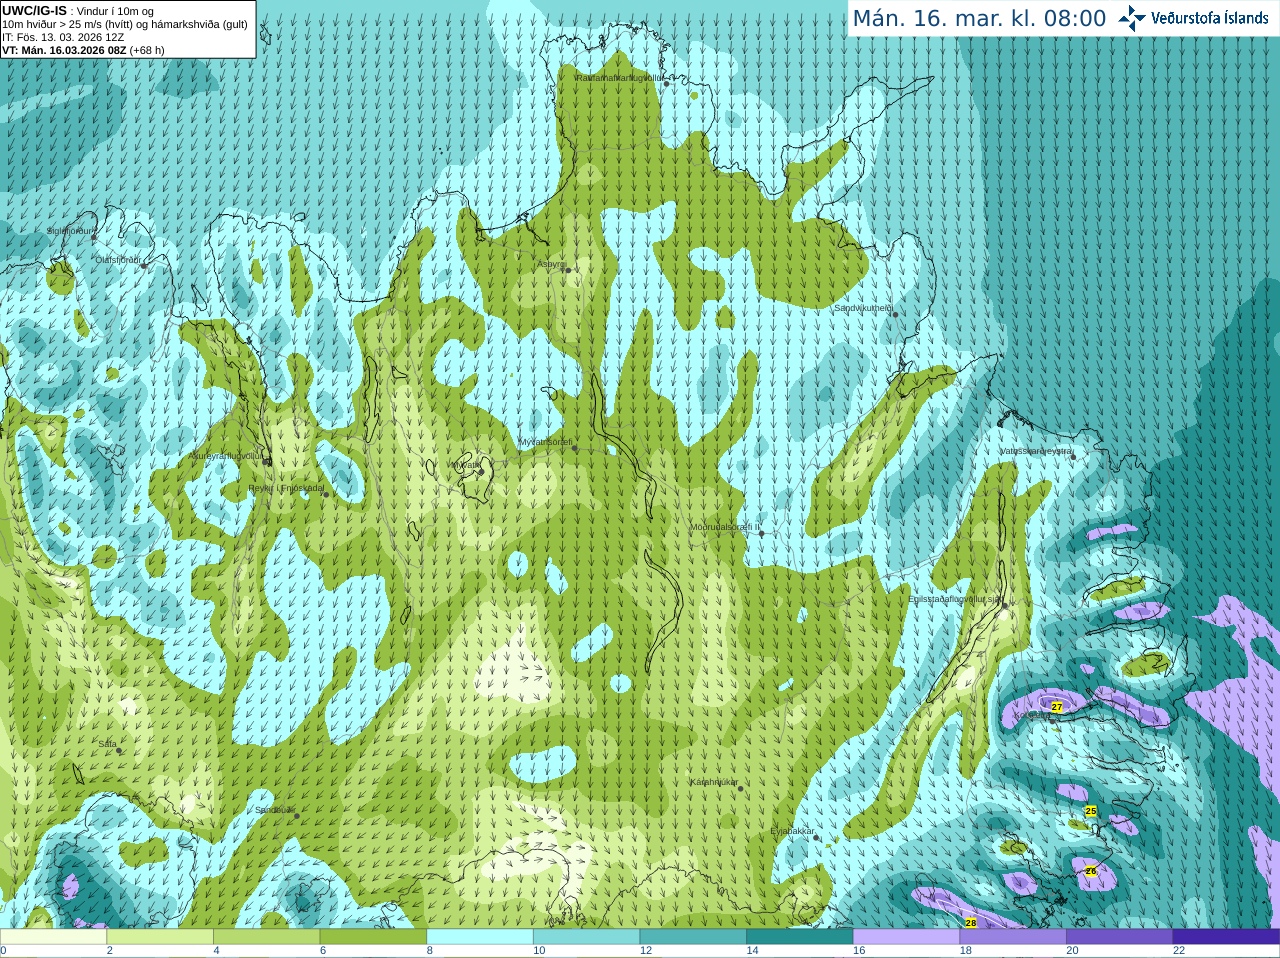
Task: Click the Siglufjörður station marker dot
Action: click(x=95, y=236)
